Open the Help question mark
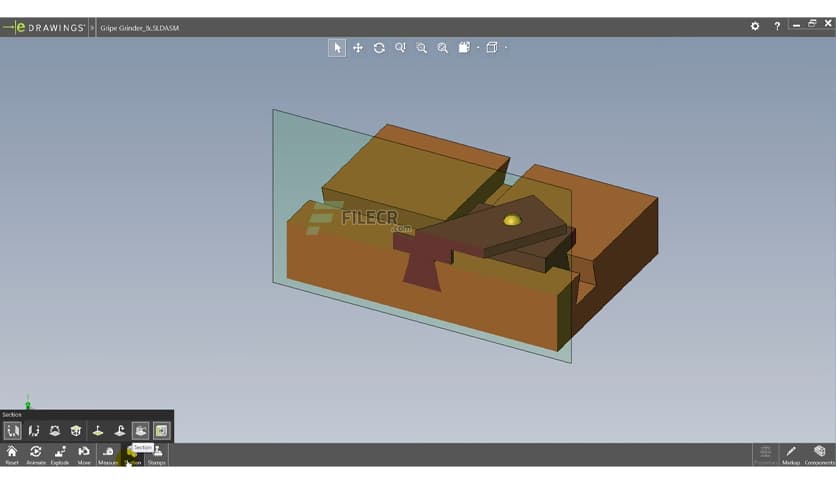 [x=777, y=26]
